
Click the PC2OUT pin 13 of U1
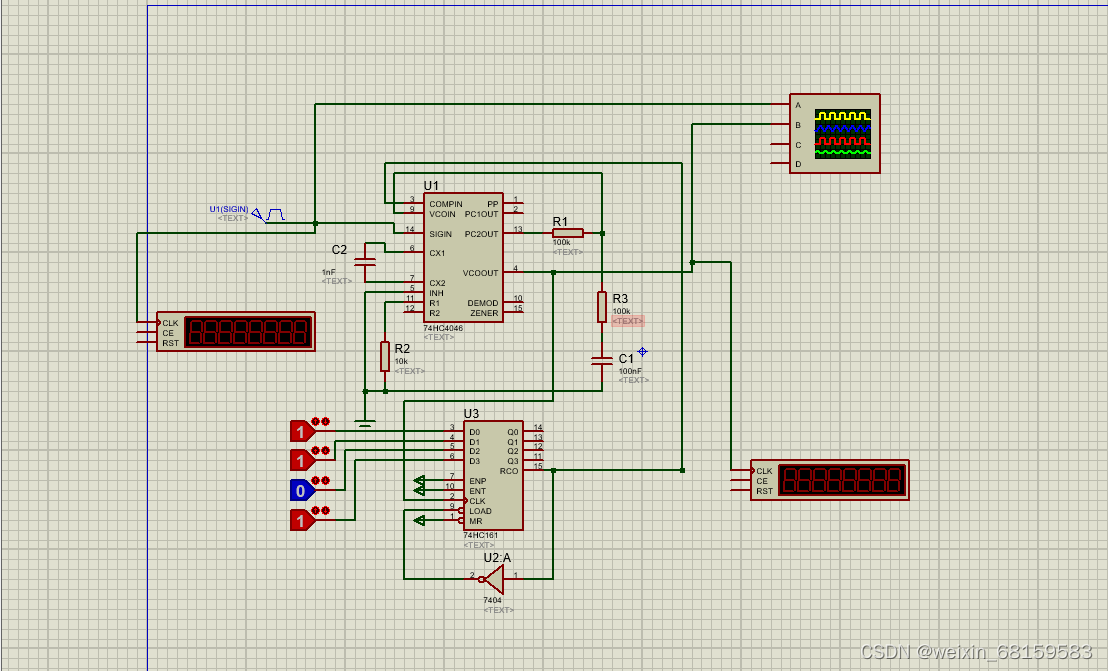pos(514,232)
